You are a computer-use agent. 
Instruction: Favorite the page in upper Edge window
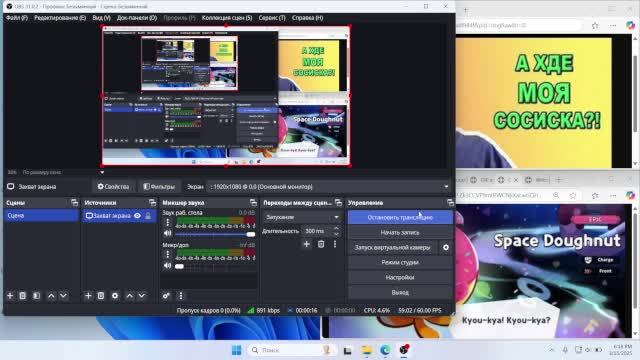click(595, 25)
